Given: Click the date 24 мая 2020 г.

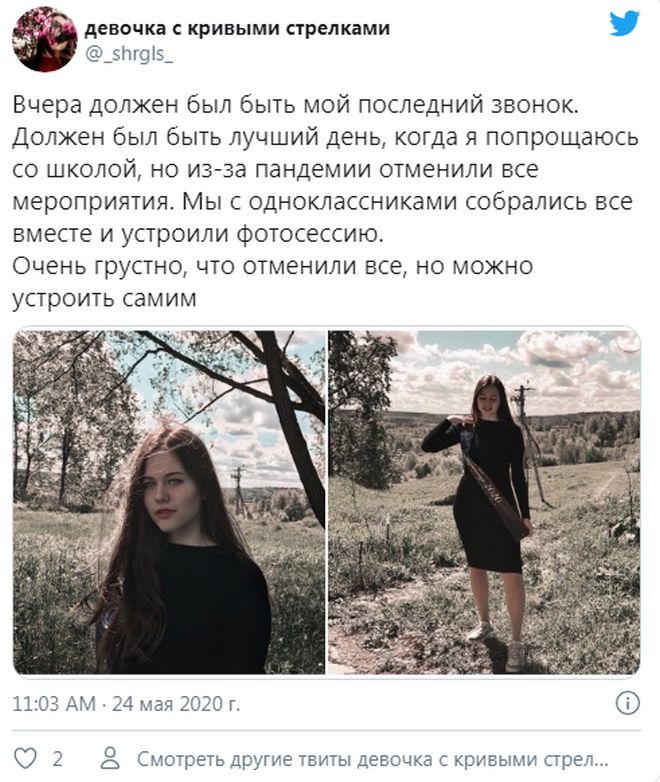Looking at the screenshot, I should pos(176,704).
